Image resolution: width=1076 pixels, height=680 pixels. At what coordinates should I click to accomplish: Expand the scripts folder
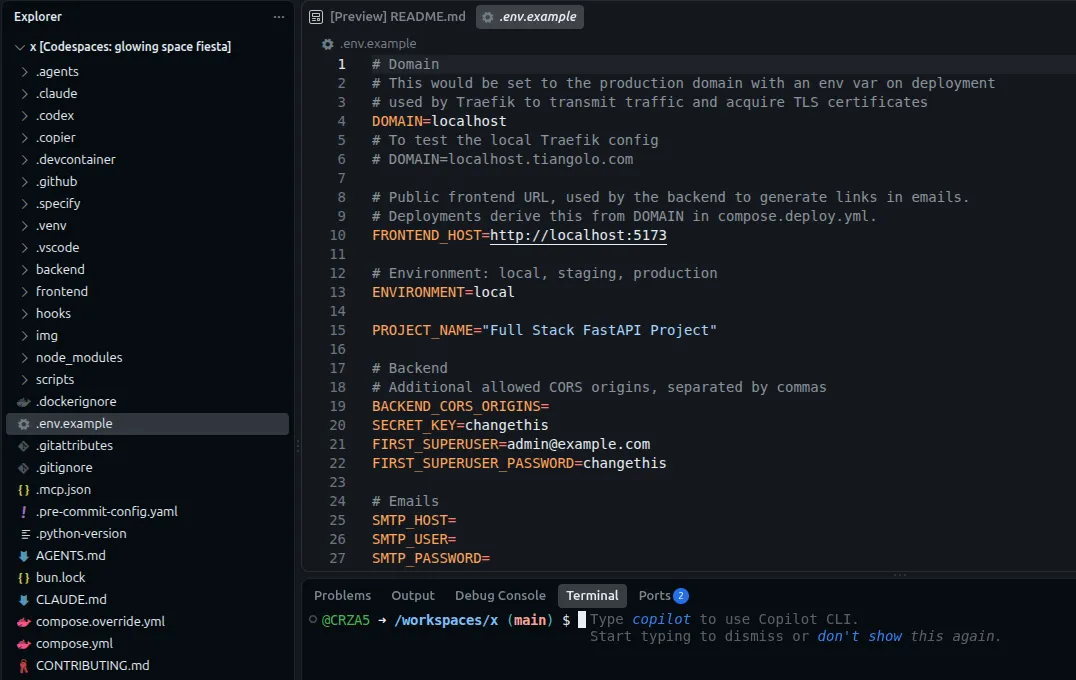pyautogui.click(x=25, y=379)
